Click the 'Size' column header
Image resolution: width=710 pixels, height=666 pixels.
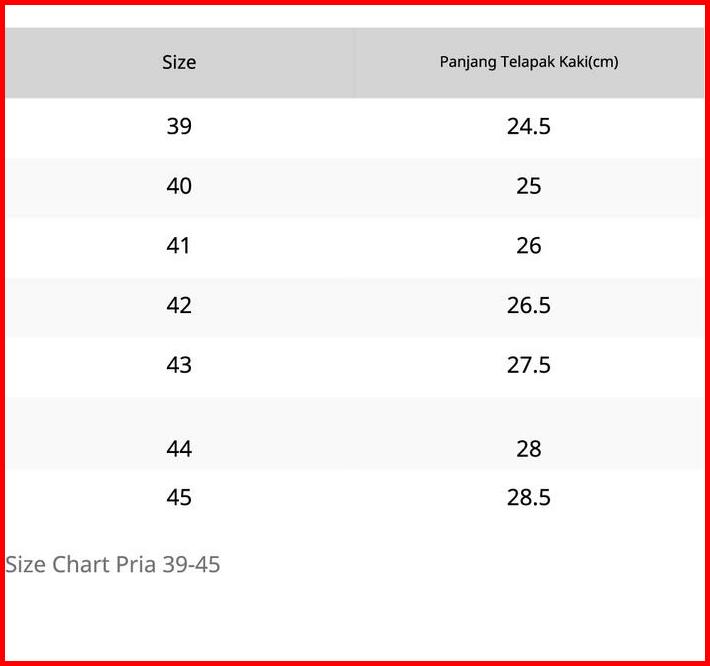[179, 62]
